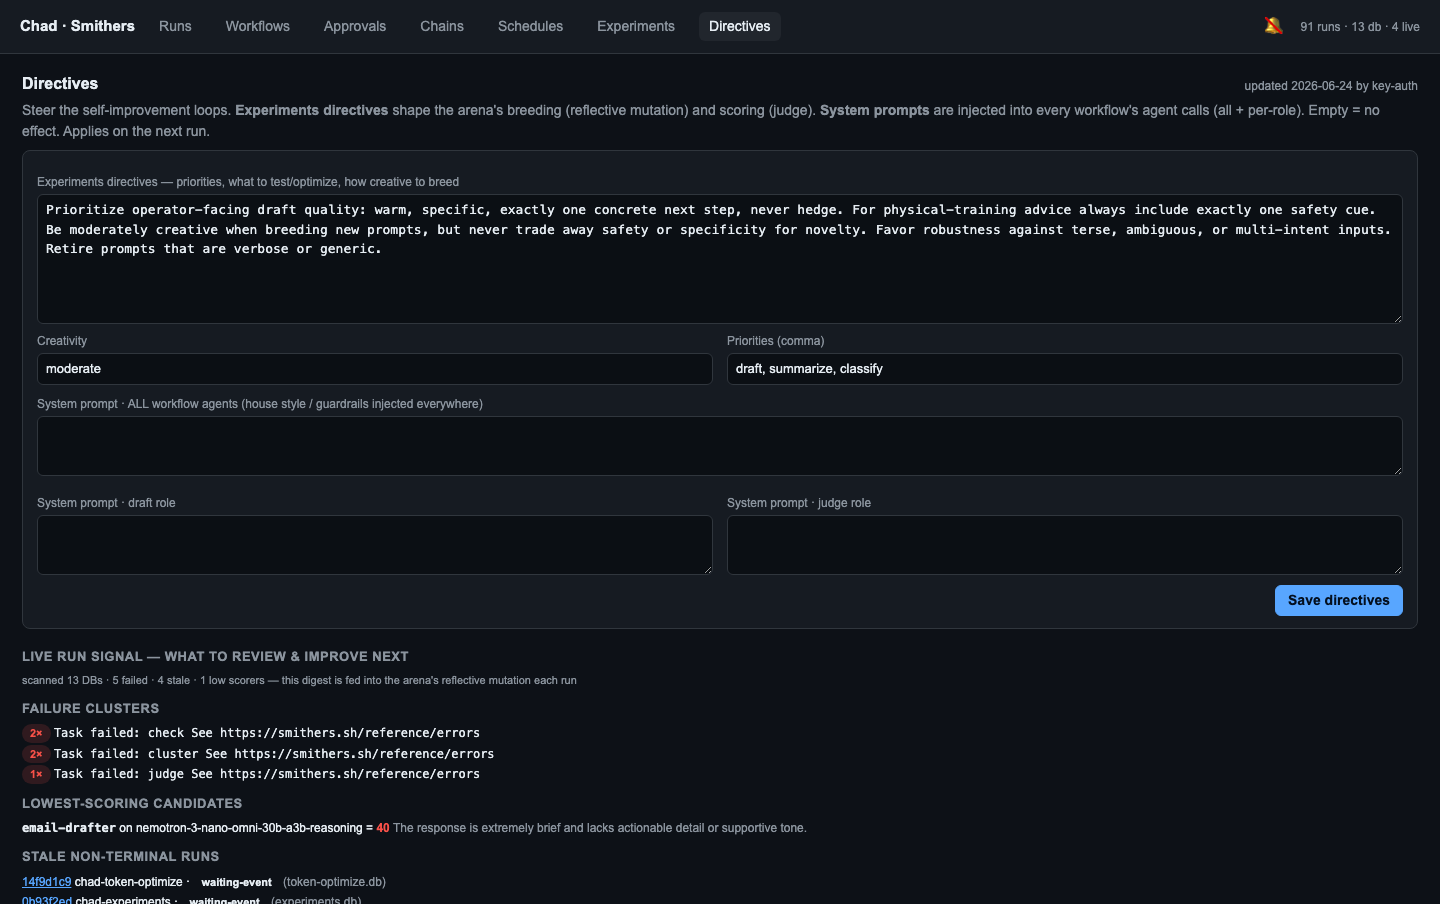Click the judge role system prompt box

click(1065, 545)
